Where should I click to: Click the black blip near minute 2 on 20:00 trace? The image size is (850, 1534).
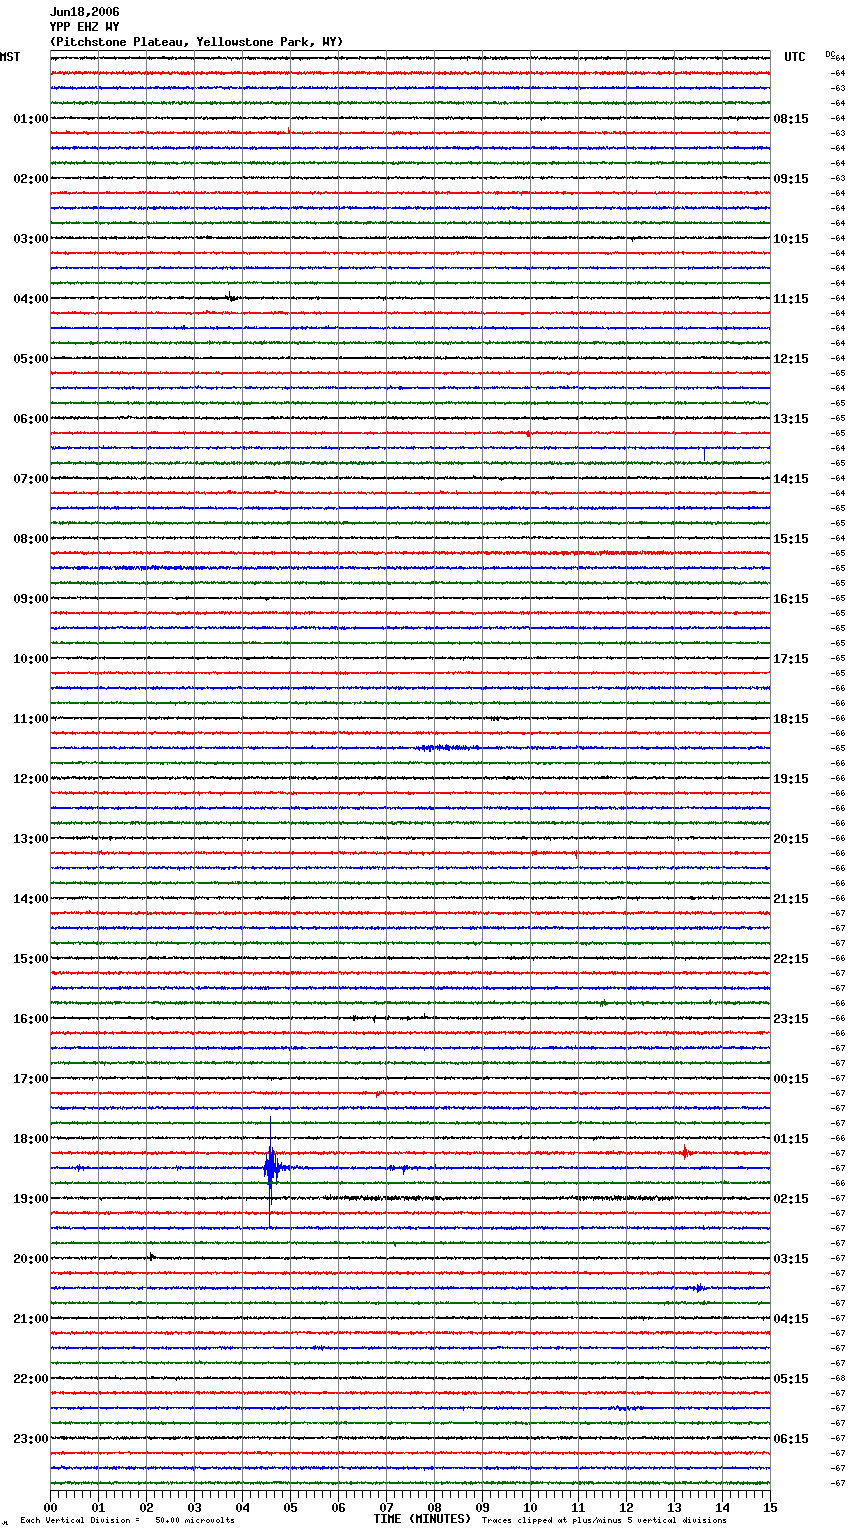pyautogui.click(x=152, y=1256)
